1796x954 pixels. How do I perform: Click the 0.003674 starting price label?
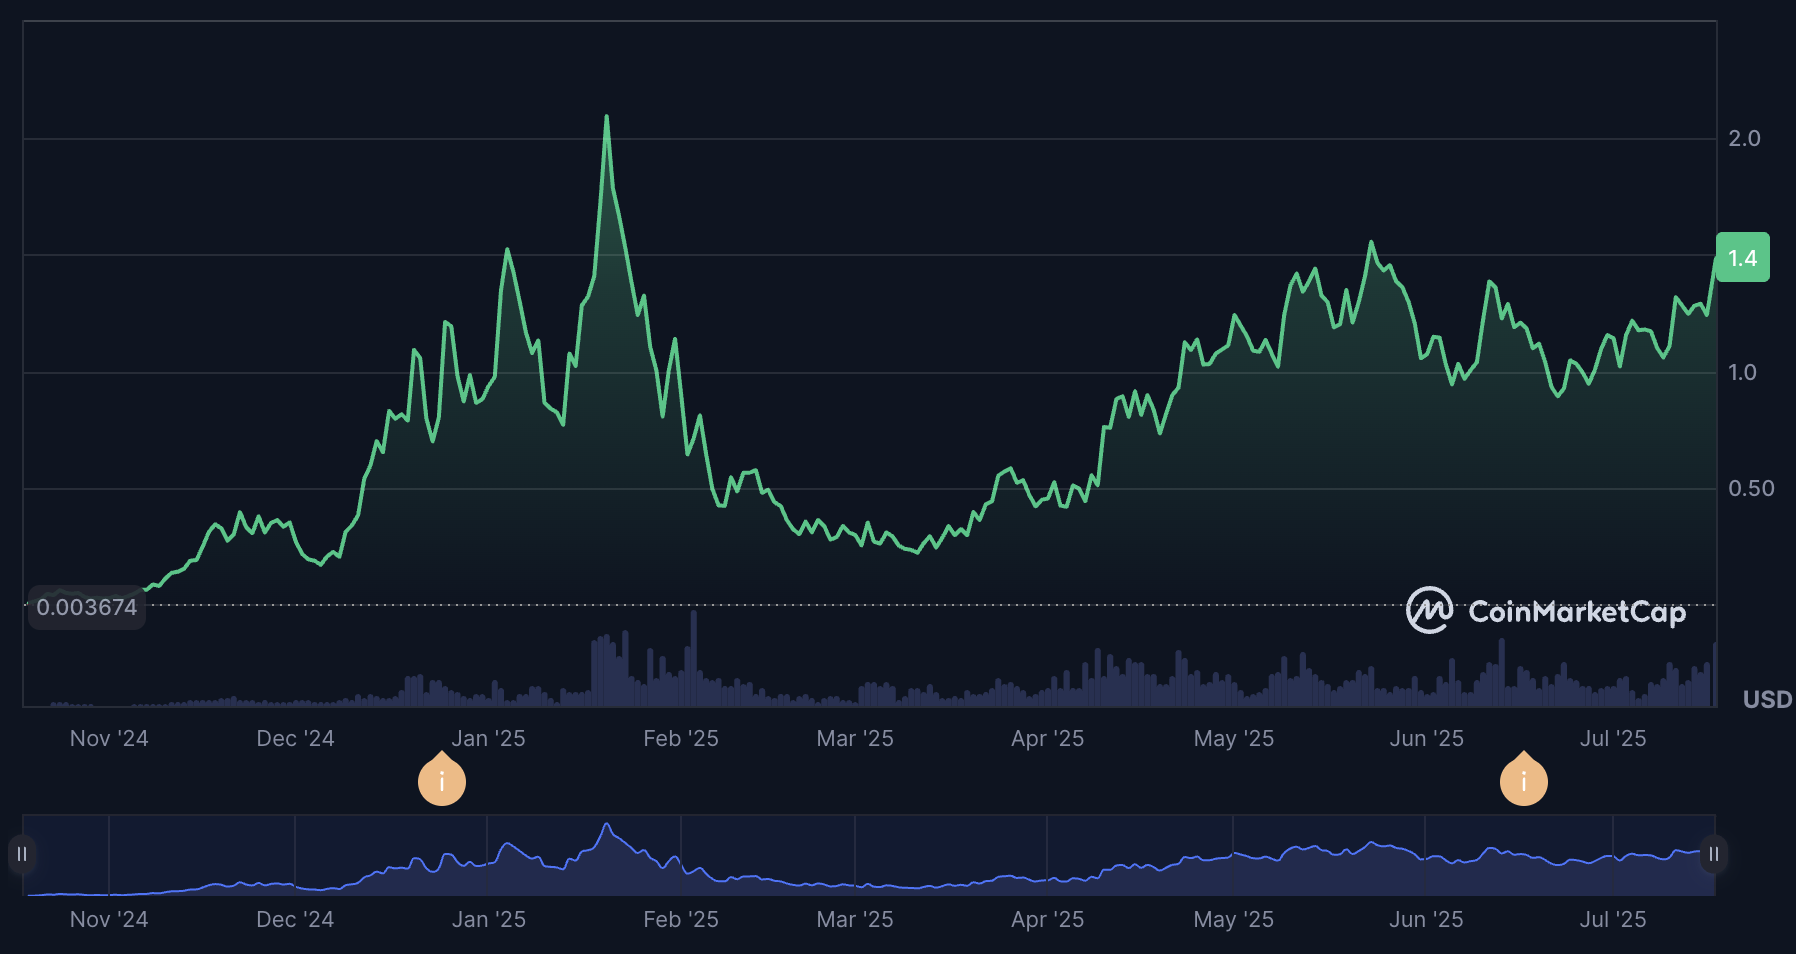point(87,607)
